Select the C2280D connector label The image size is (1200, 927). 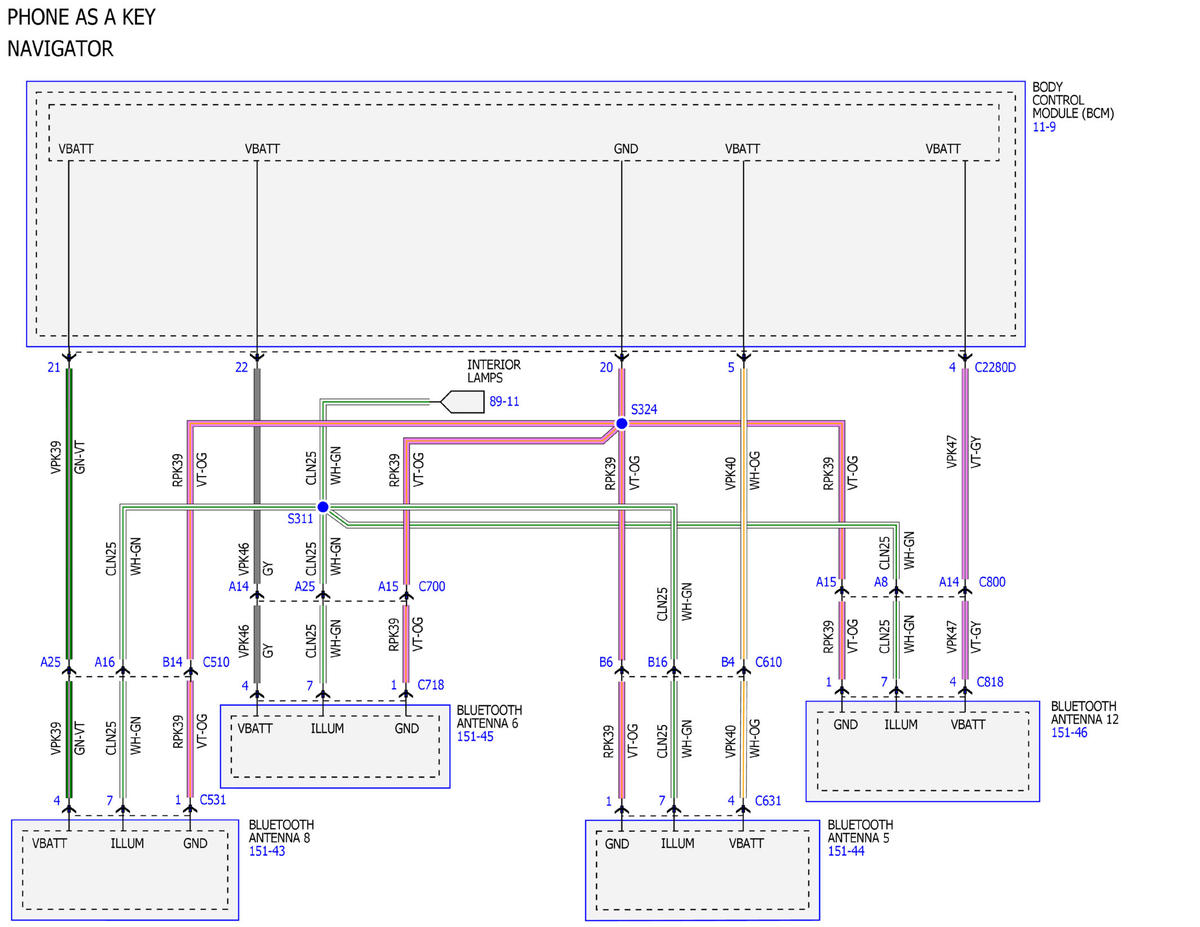[997, 368]
